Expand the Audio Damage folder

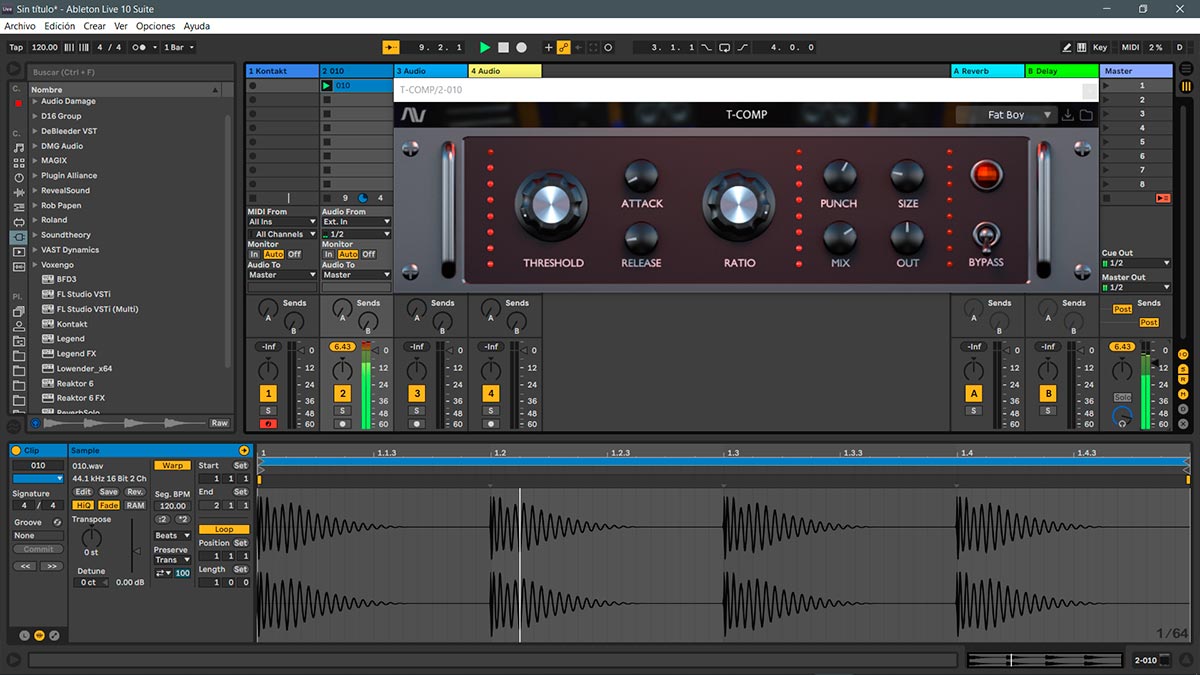tap(35, 101)
